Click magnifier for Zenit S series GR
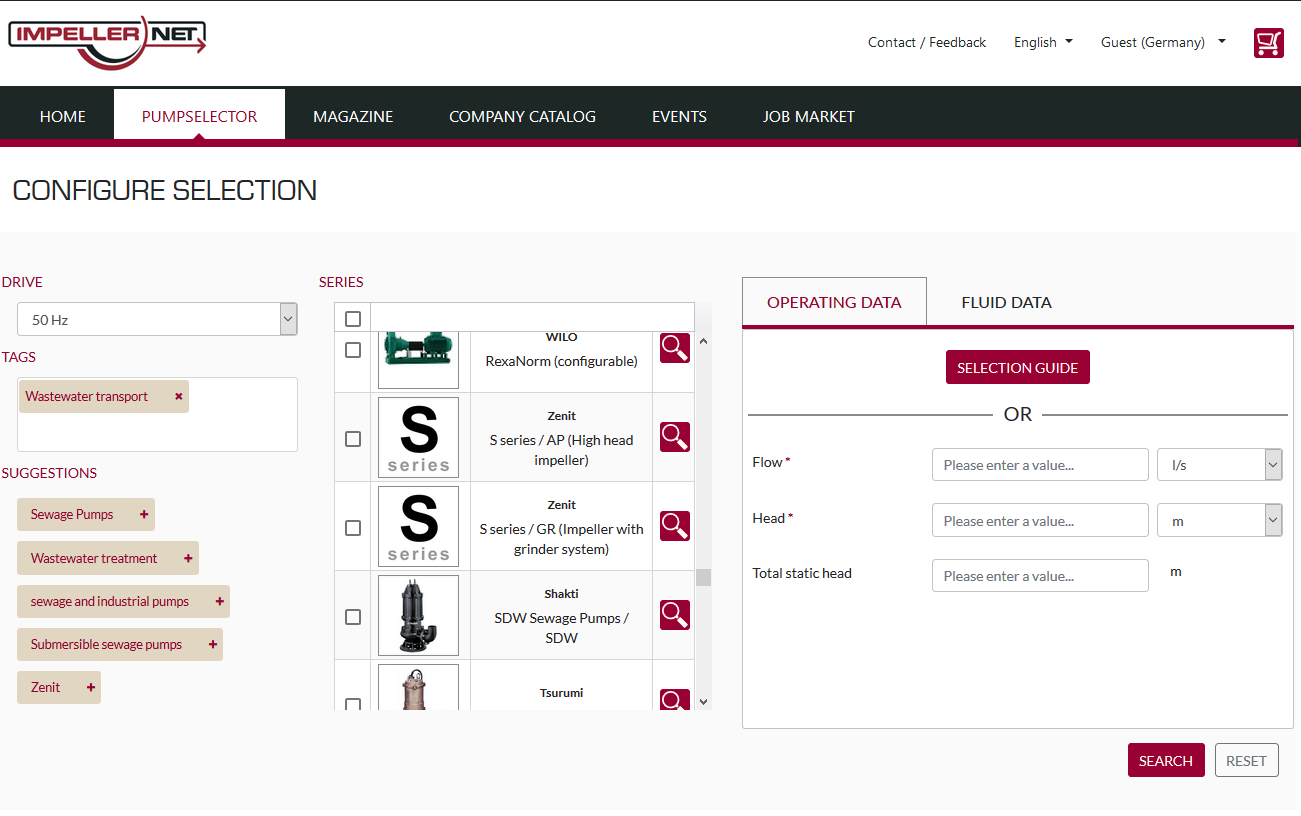 coord(675,526)
